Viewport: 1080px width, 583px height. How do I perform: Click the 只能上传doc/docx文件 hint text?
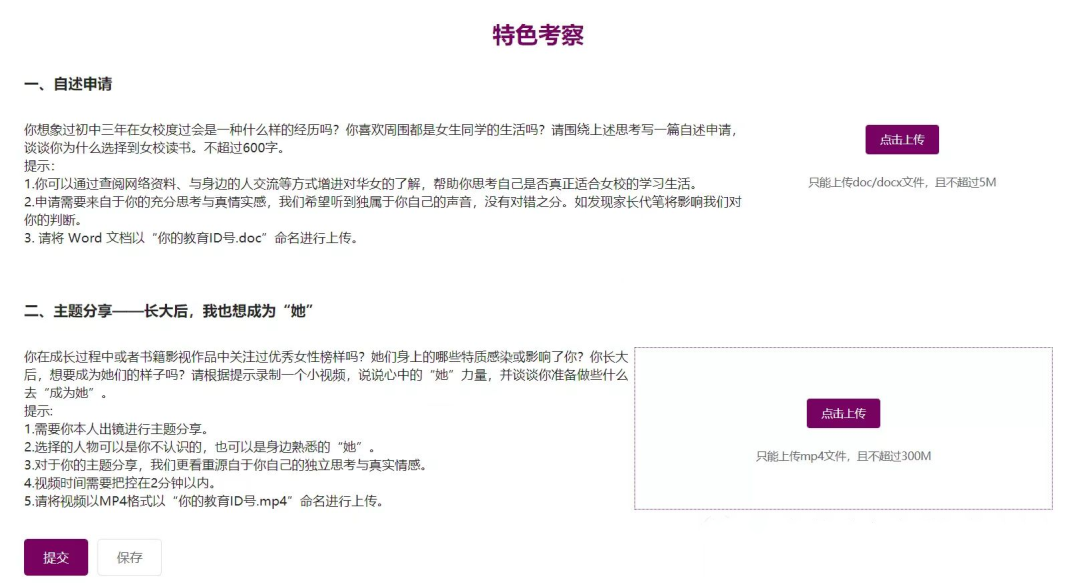point(902,183)
